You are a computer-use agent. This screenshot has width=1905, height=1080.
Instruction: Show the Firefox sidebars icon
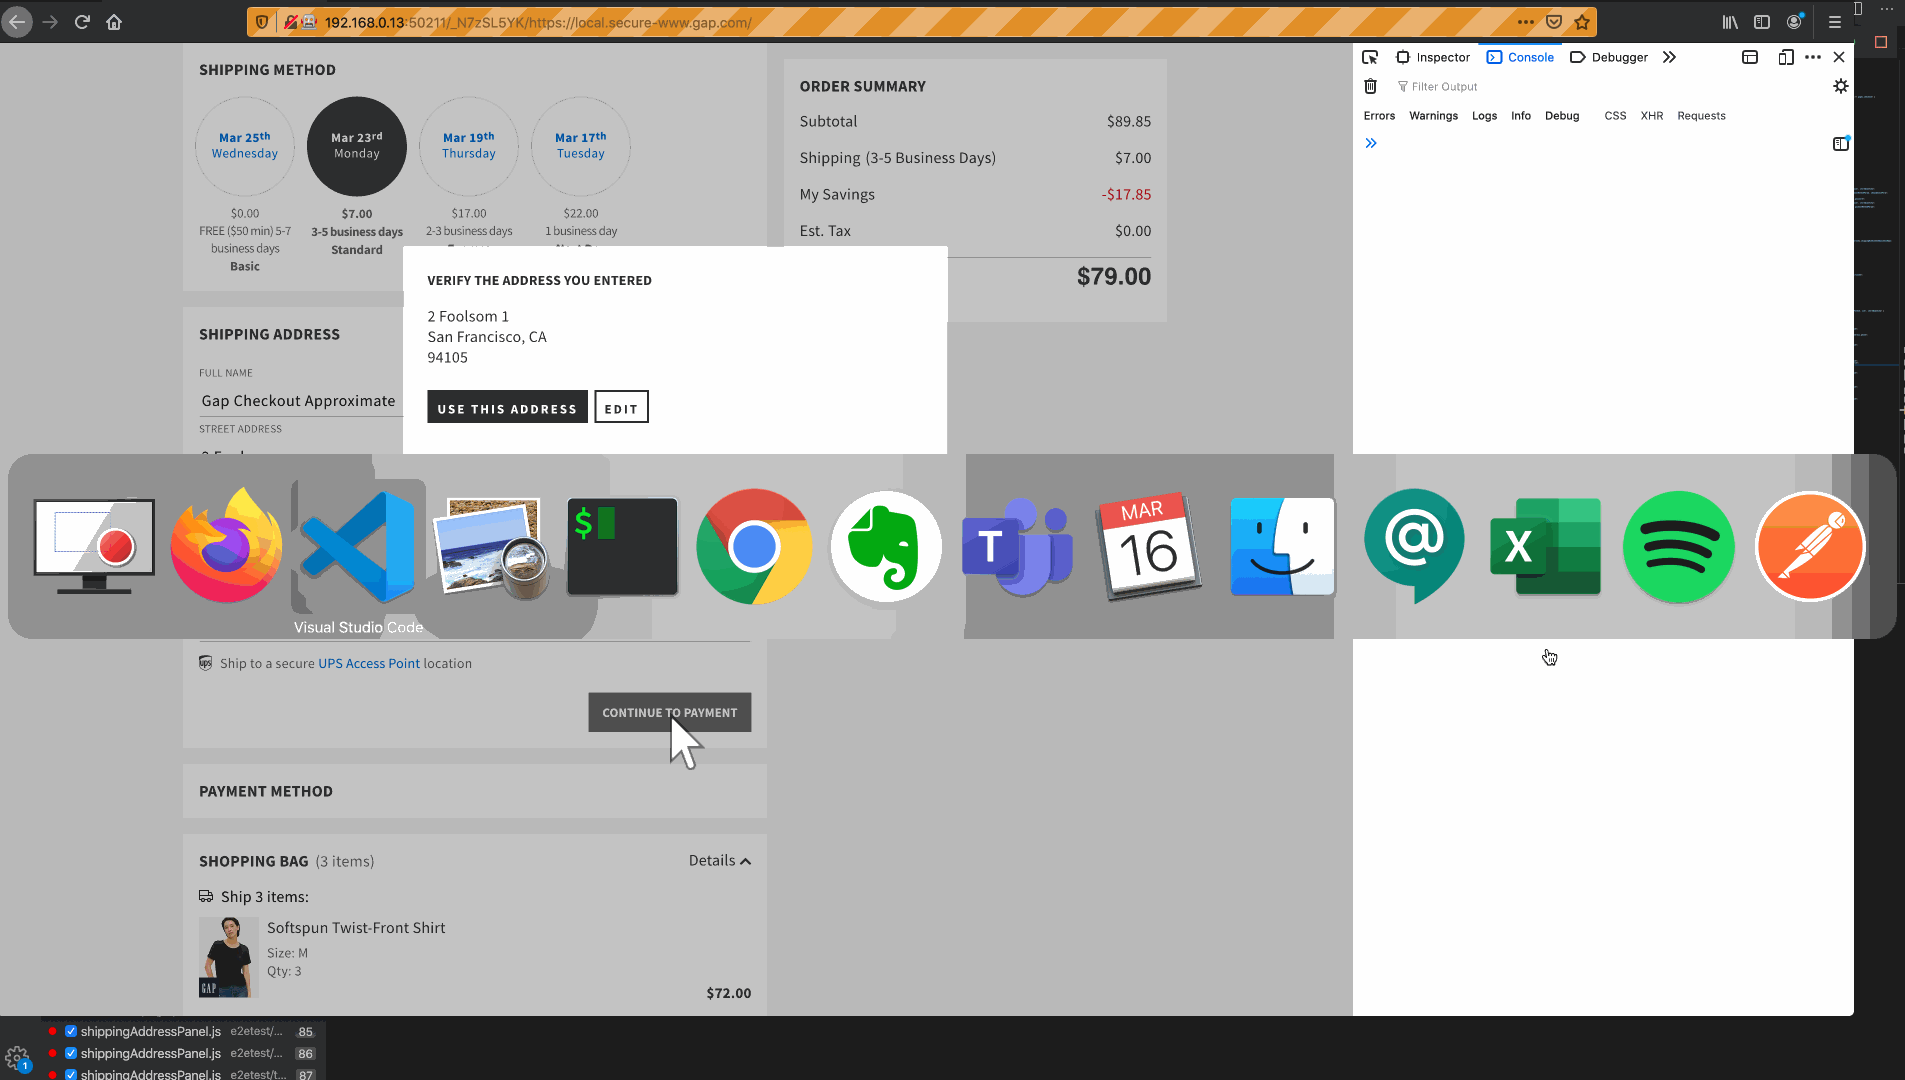point(1762,22)
